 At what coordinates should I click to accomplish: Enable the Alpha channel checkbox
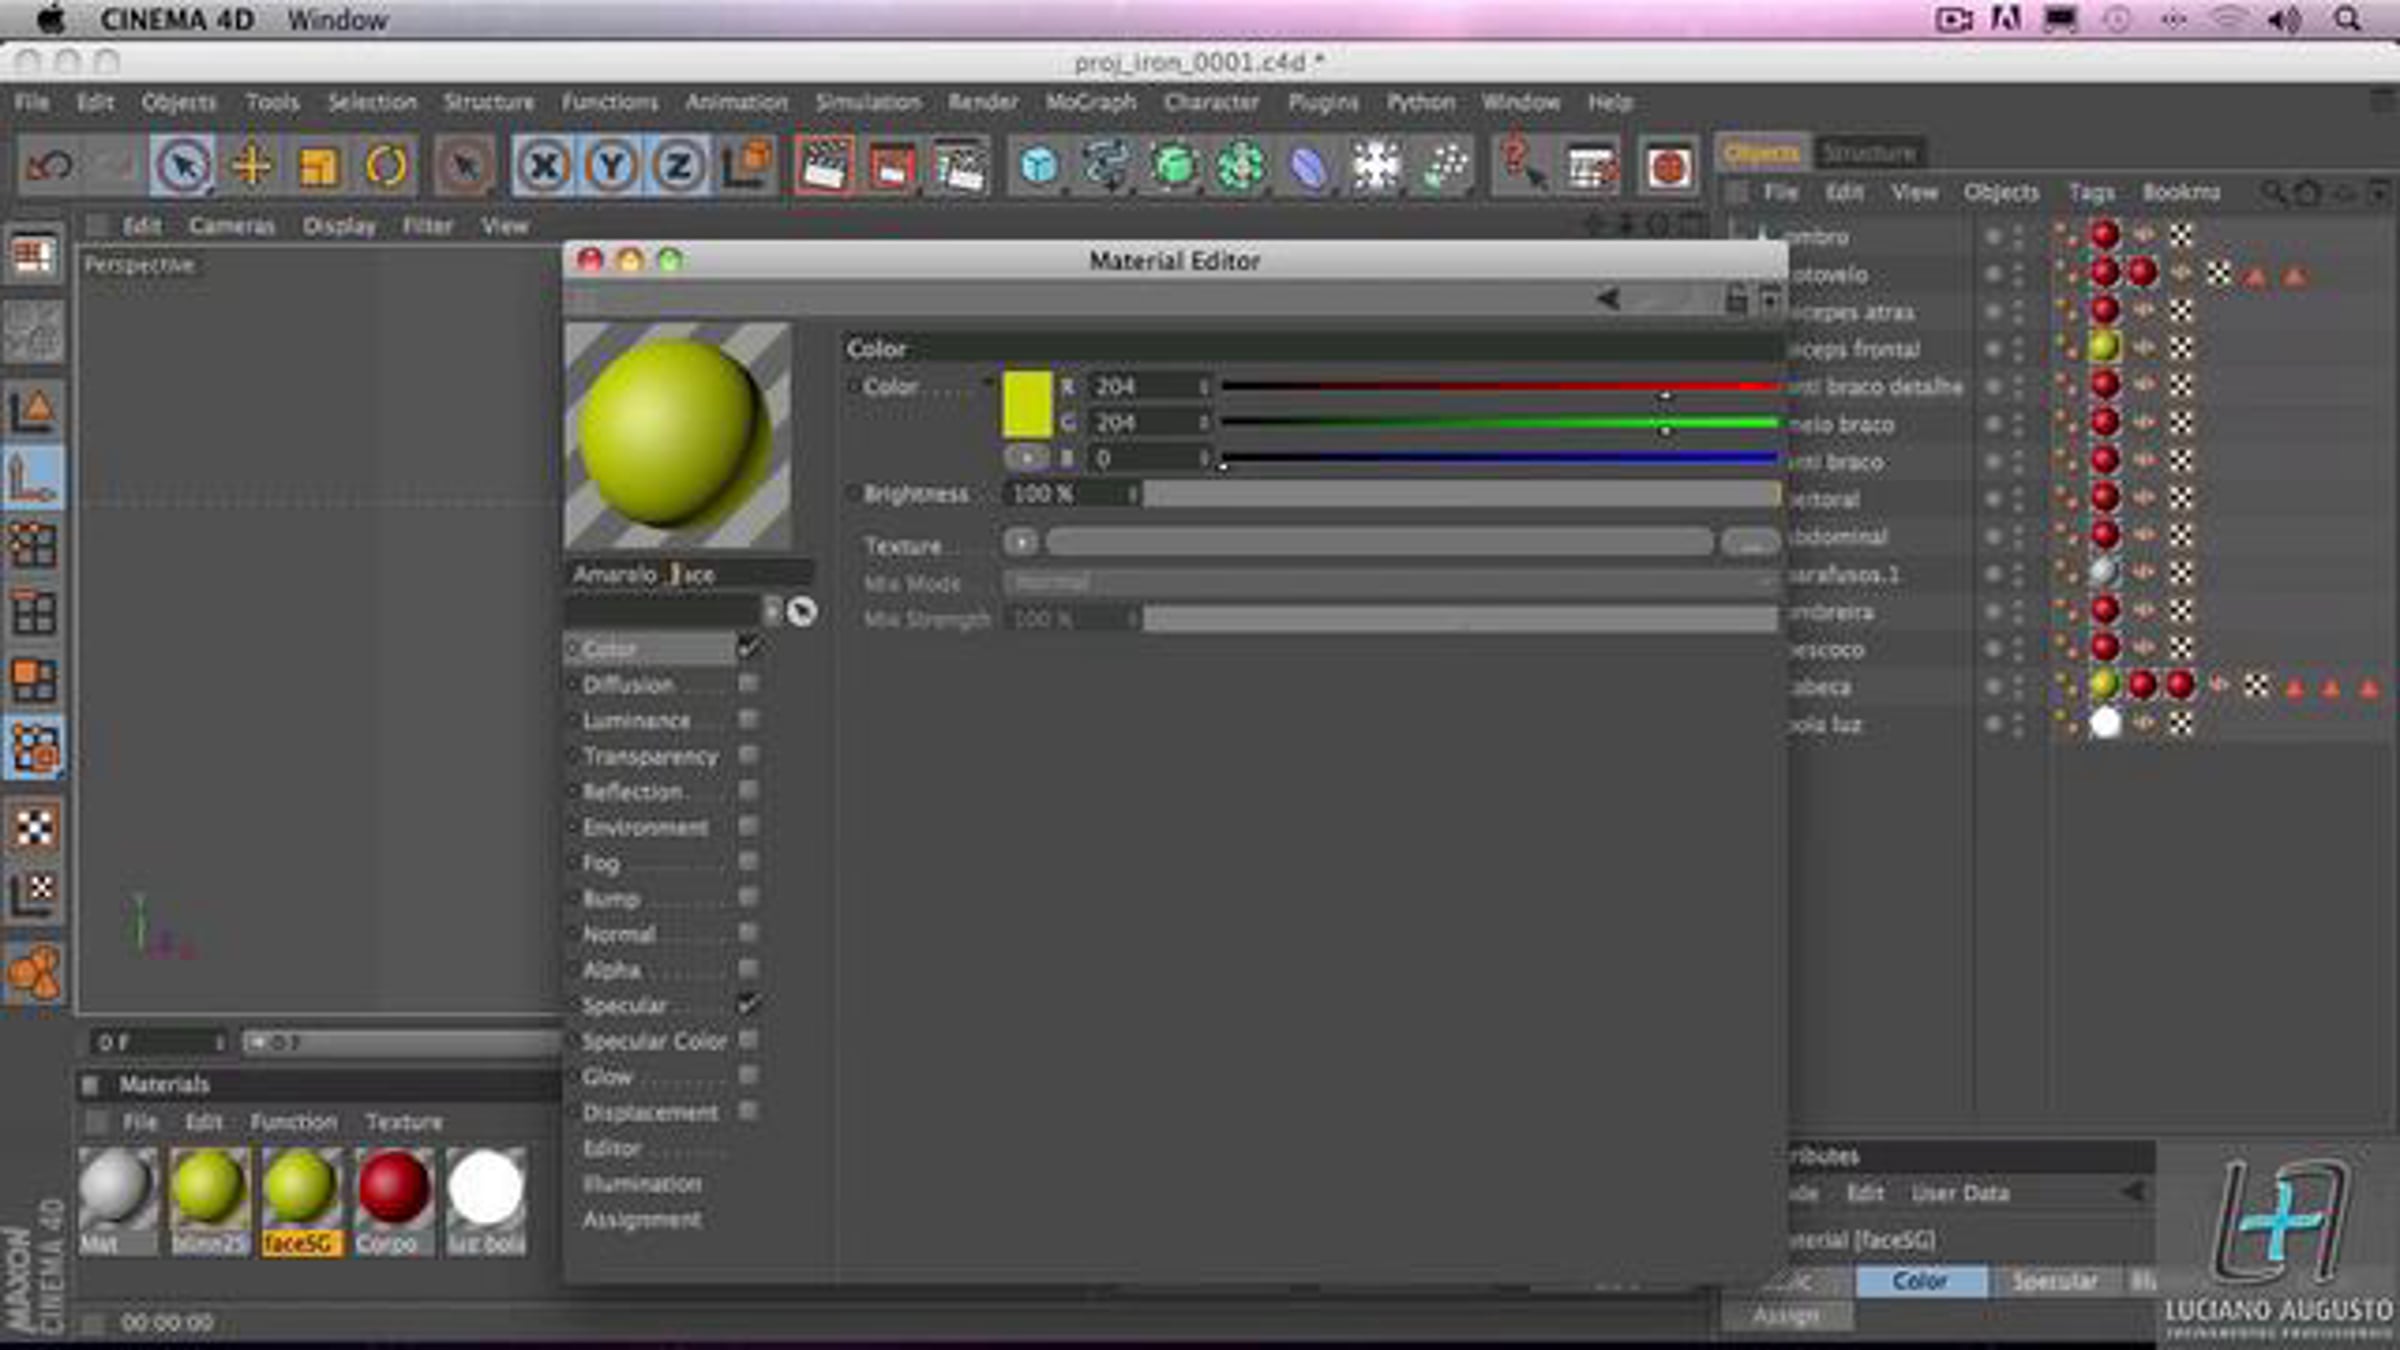pyautogui.click(x=748, y=969)
